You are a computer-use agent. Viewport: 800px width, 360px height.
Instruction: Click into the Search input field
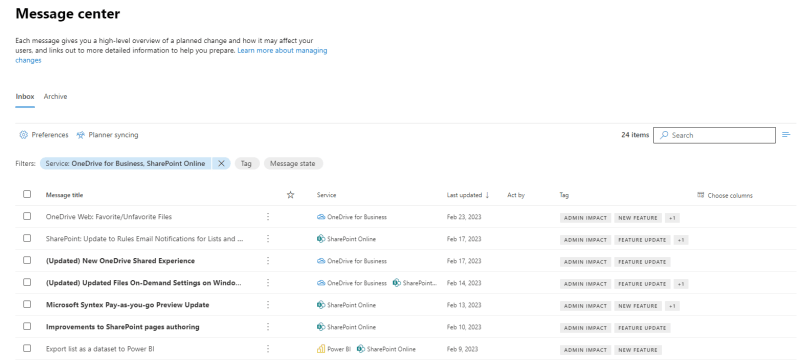pyautogui.click(x=714, y=135)
